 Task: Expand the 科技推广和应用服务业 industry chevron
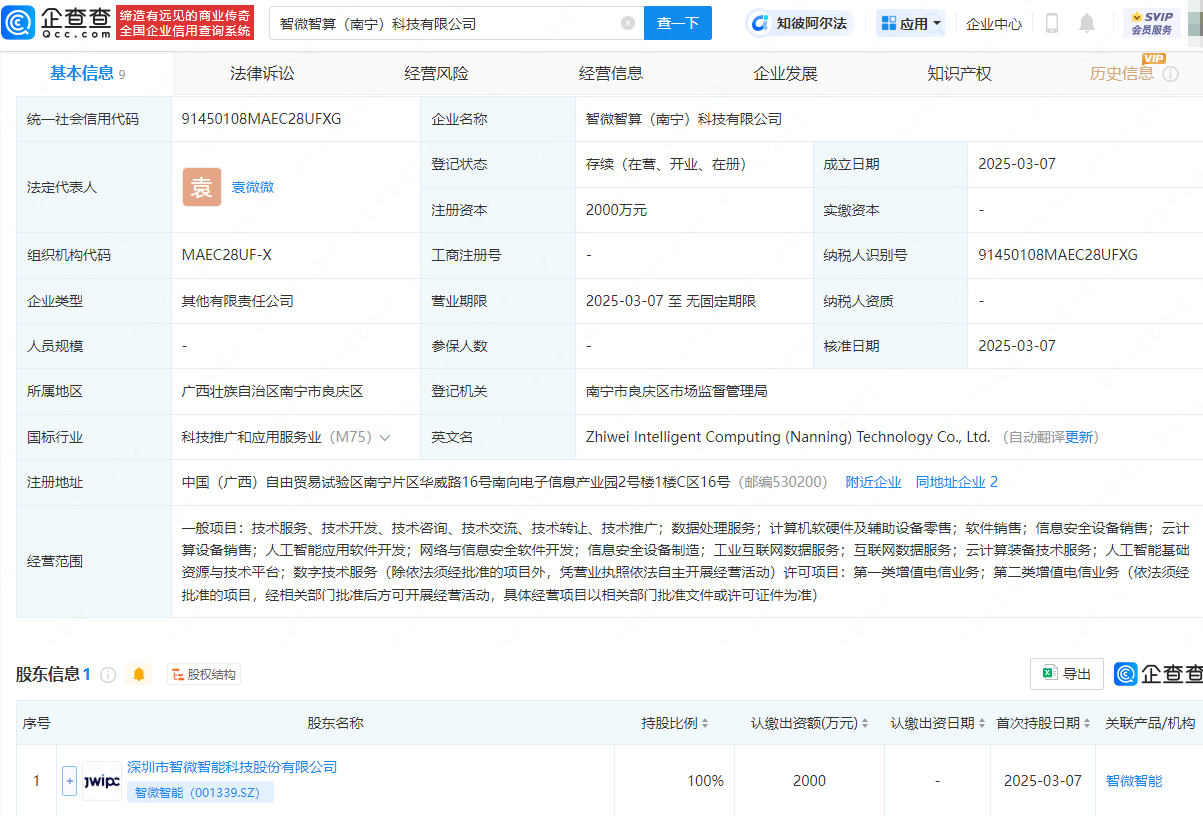(385, 438)
